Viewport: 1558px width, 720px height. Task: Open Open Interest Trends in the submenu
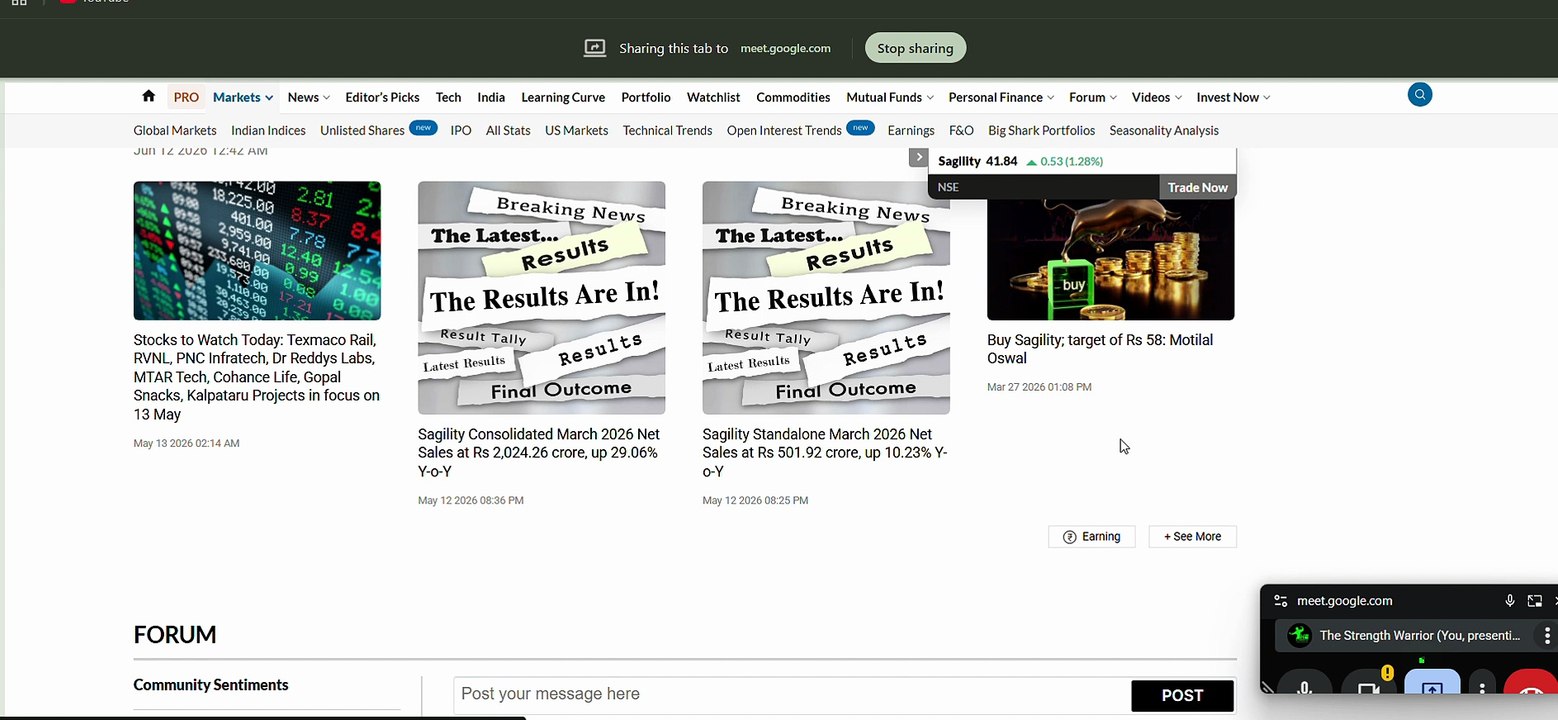tap(784, 130)
